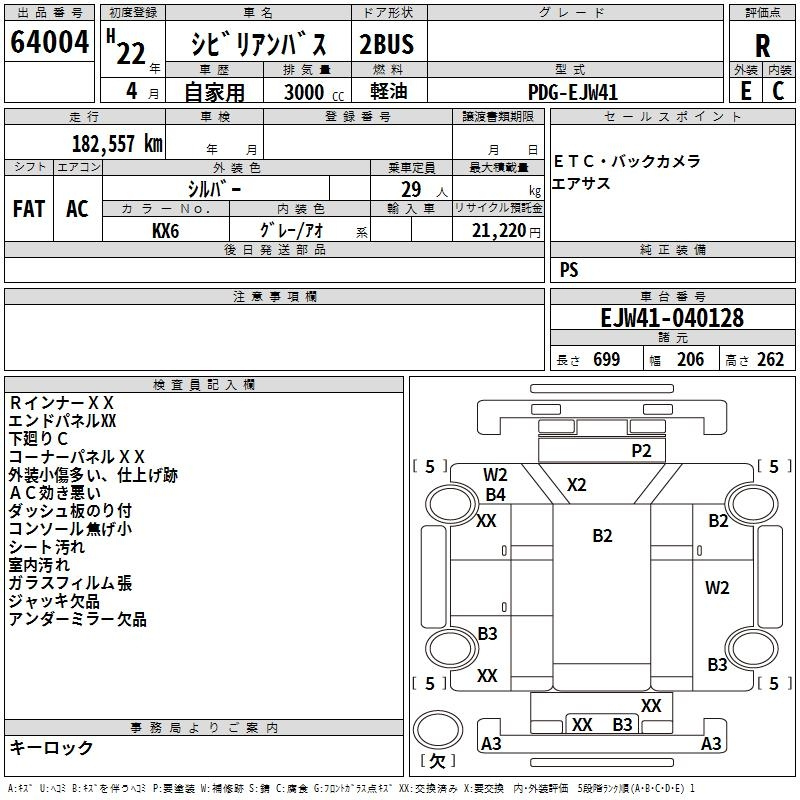Click the interior color グレー/アオ
This screenshot has height=800, width=800.
pyautogui.click(x=291, y=230)
